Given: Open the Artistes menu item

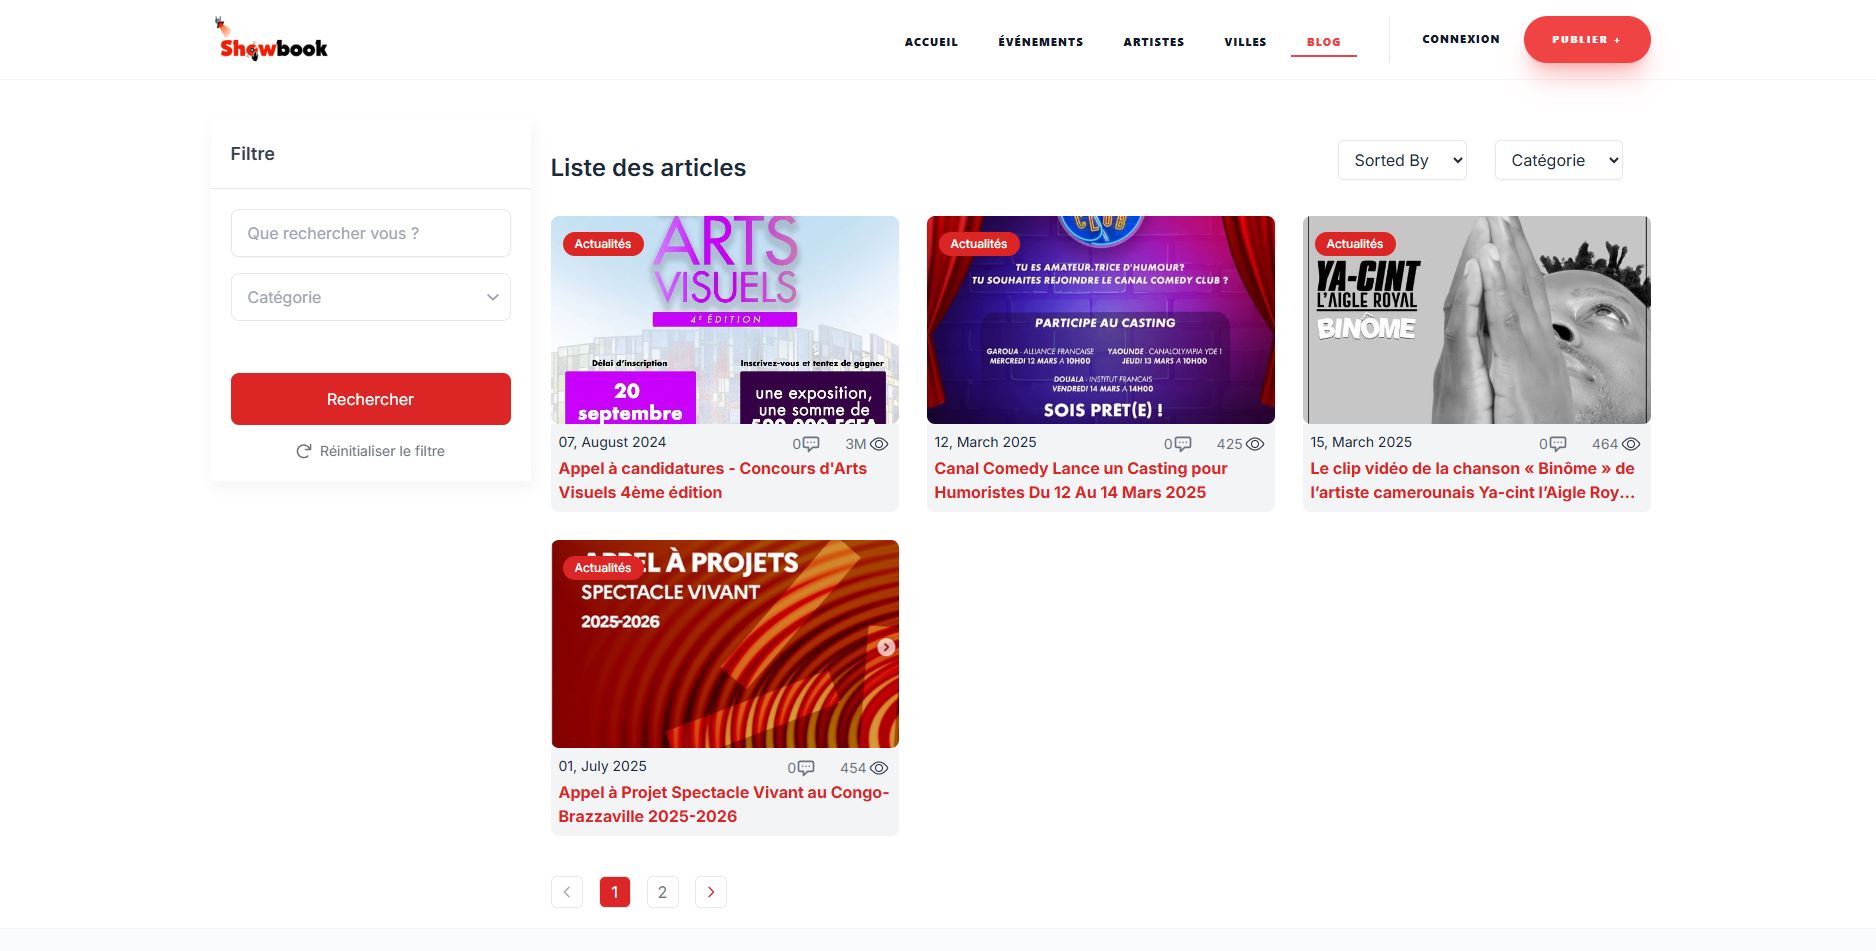Looking at the screenshot, I should pyautogui.click(x=1154, y=42).
